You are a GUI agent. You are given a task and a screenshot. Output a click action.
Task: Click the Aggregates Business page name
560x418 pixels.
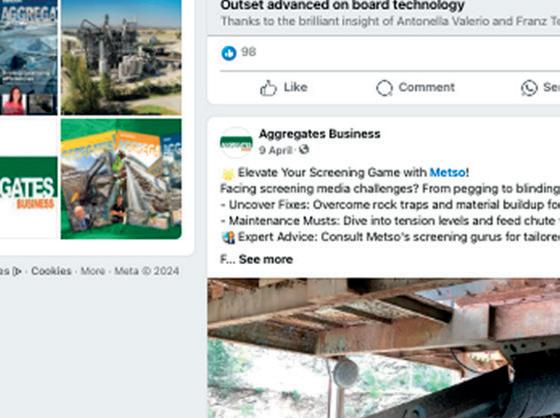pos(319,134)
